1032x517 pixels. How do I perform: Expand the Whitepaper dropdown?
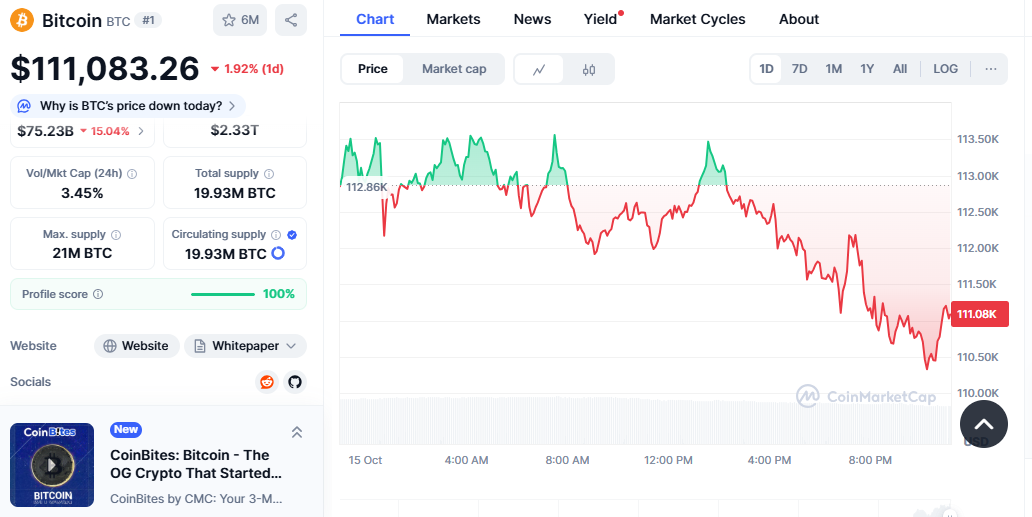[x=245, y=346]
